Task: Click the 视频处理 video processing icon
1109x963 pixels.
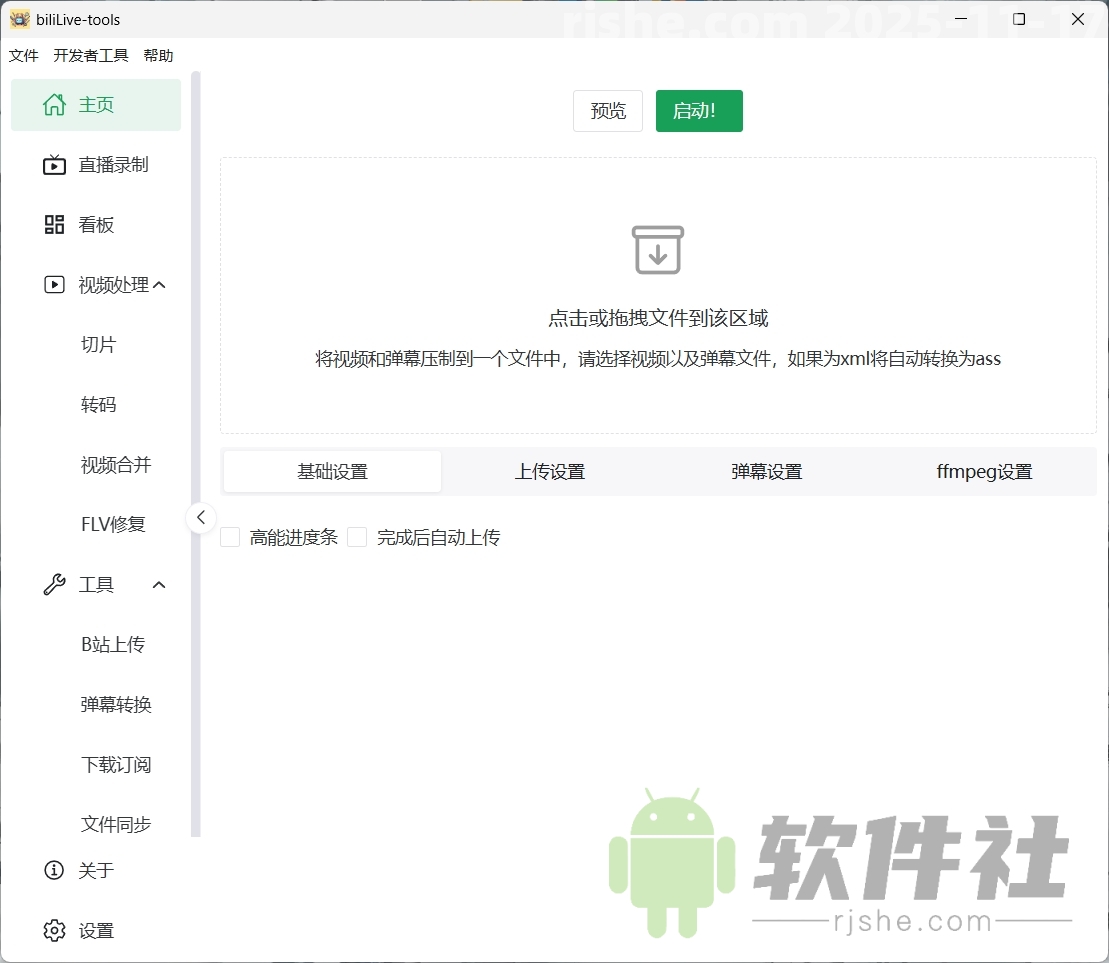Action: (53, 284)
